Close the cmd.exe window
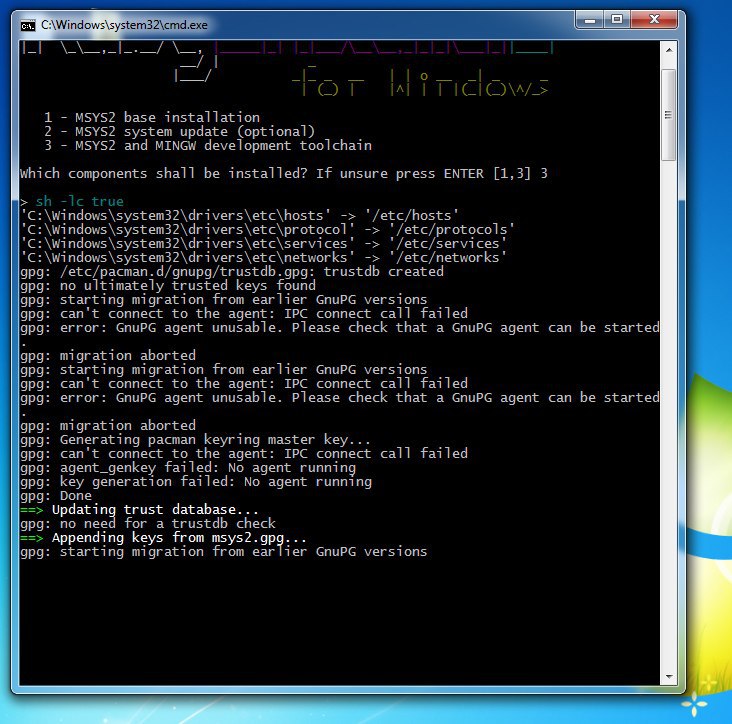Screen dimensions: 732x724 pos(654,20)
